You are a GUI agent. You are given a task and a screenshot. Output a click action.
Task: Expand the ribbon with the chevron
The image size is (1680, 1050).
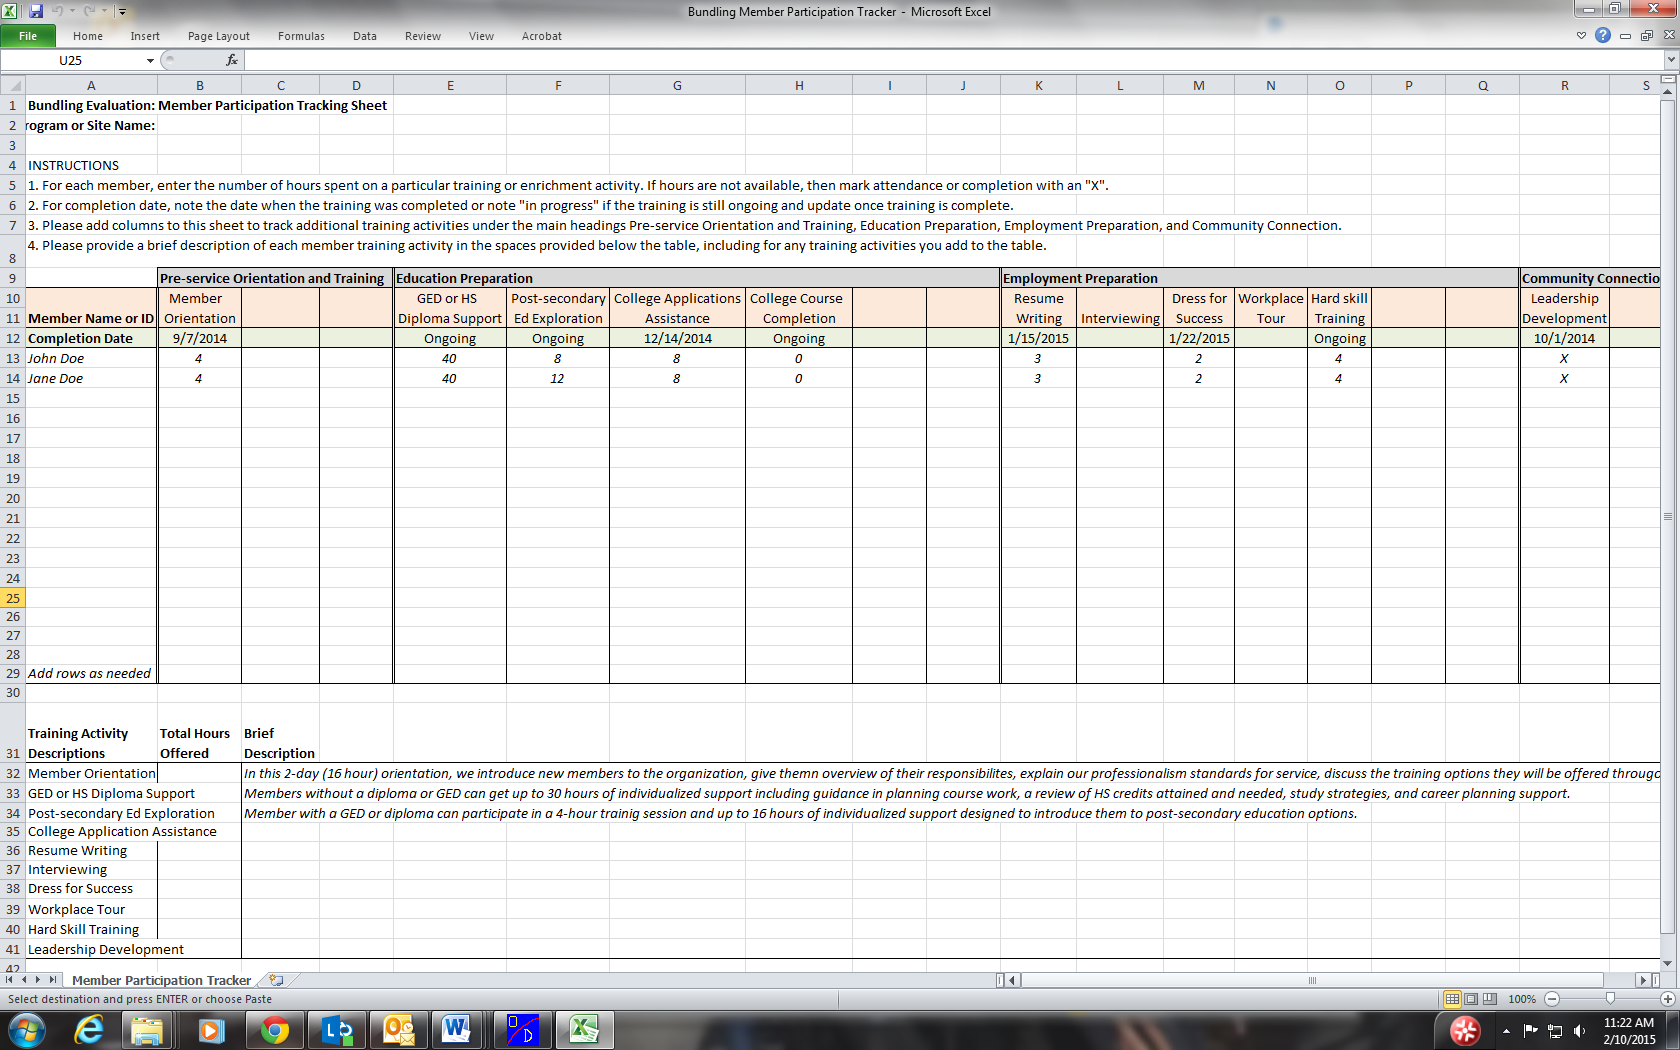pos(1581,35)
